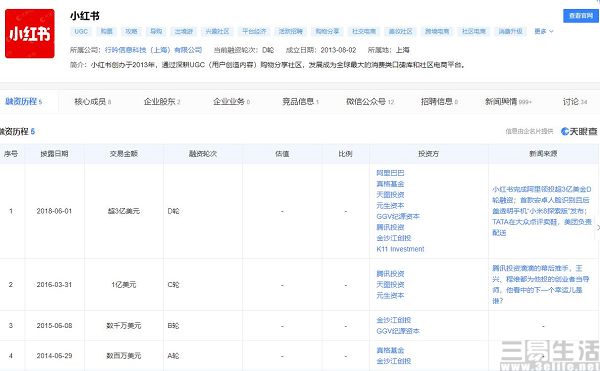Switch to the 融资历程 tab
The width and height of the screenshot is (600, 371).
click(x=23, y=101)
